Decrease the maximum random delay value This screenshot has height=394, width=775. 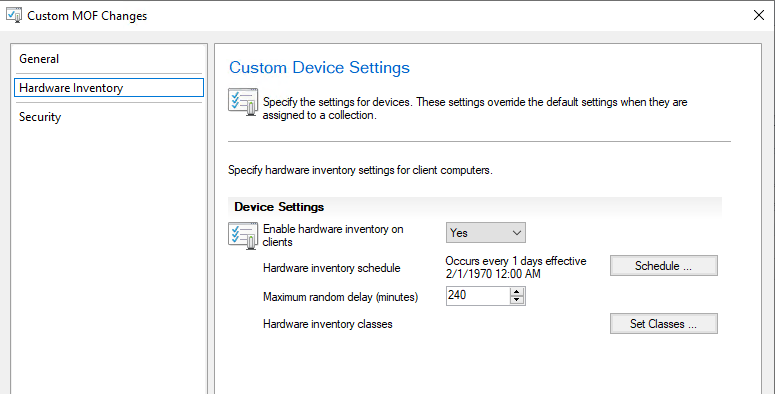[517, 300]
